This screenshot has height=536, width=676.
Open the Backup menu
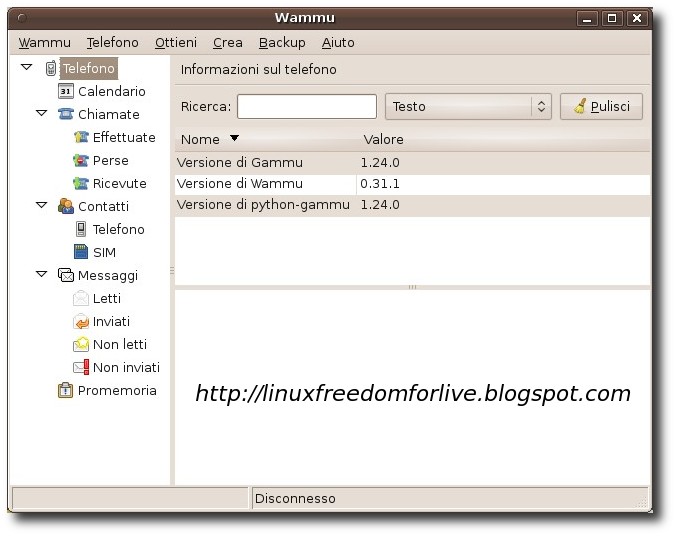[282, 43]
